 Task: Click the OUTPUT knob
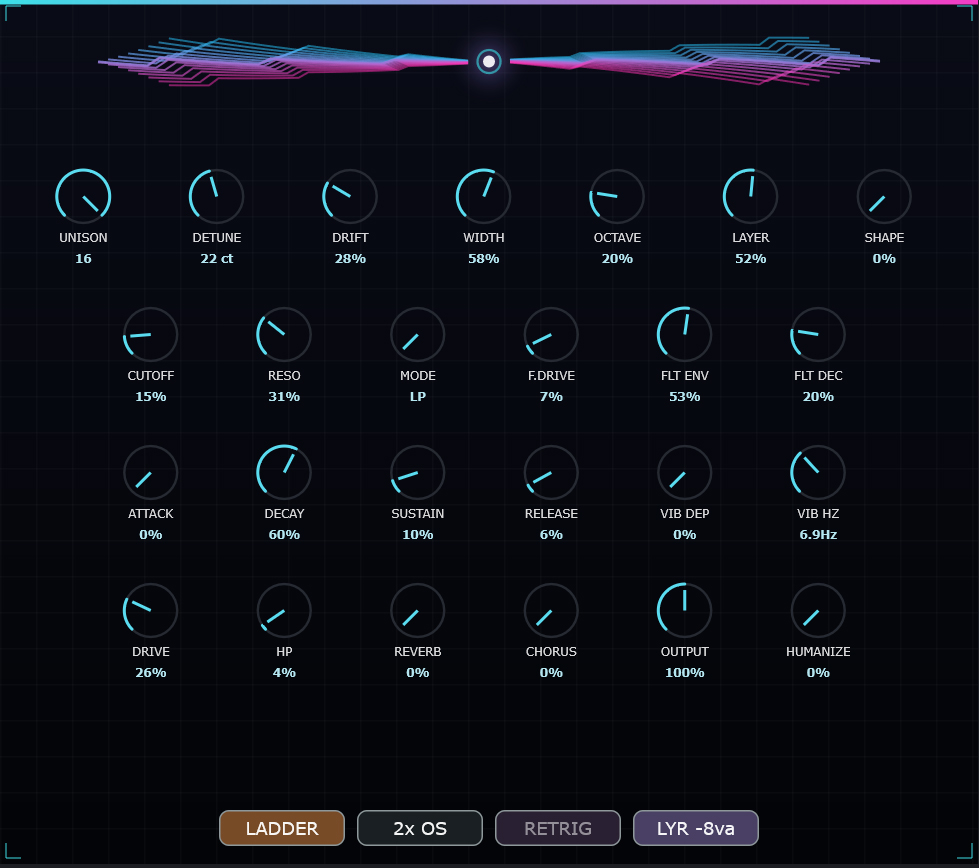685,611
